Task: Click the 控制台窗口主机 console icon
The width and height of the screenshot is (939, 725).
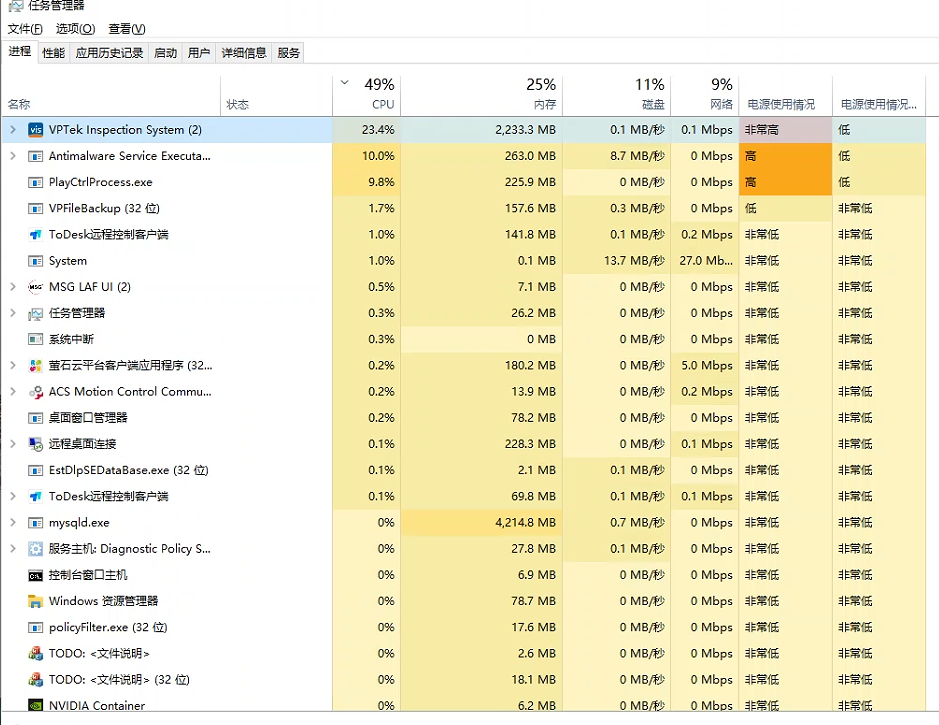Action: tap(35, 575)
